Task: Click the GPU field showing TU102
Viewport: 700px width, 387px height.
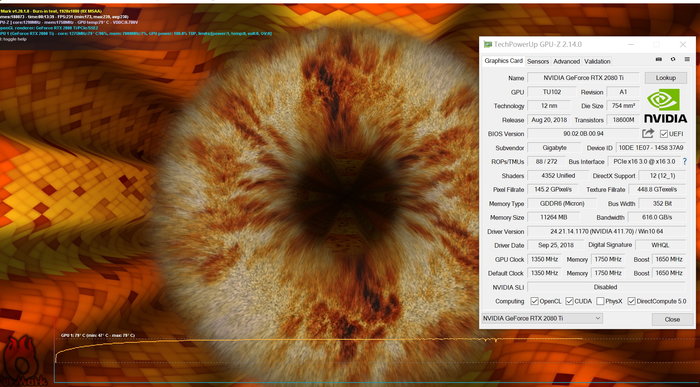Action: [552, 92]
